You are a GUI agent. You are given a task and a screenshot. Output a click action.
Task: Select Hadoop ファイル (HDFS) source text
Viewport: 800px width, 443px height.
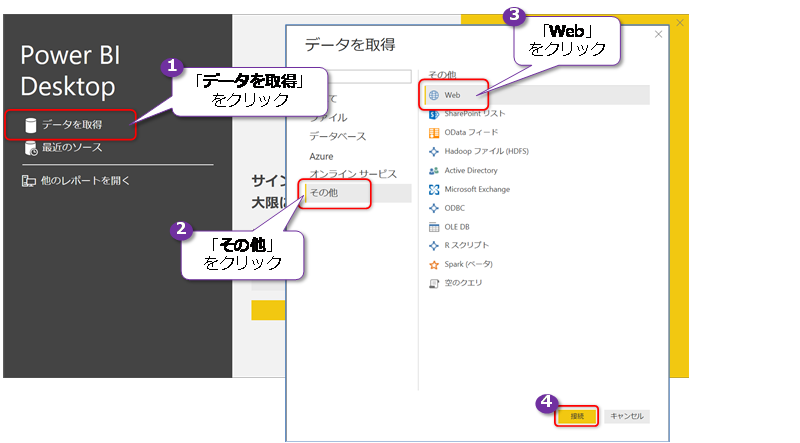coord(486,152)
